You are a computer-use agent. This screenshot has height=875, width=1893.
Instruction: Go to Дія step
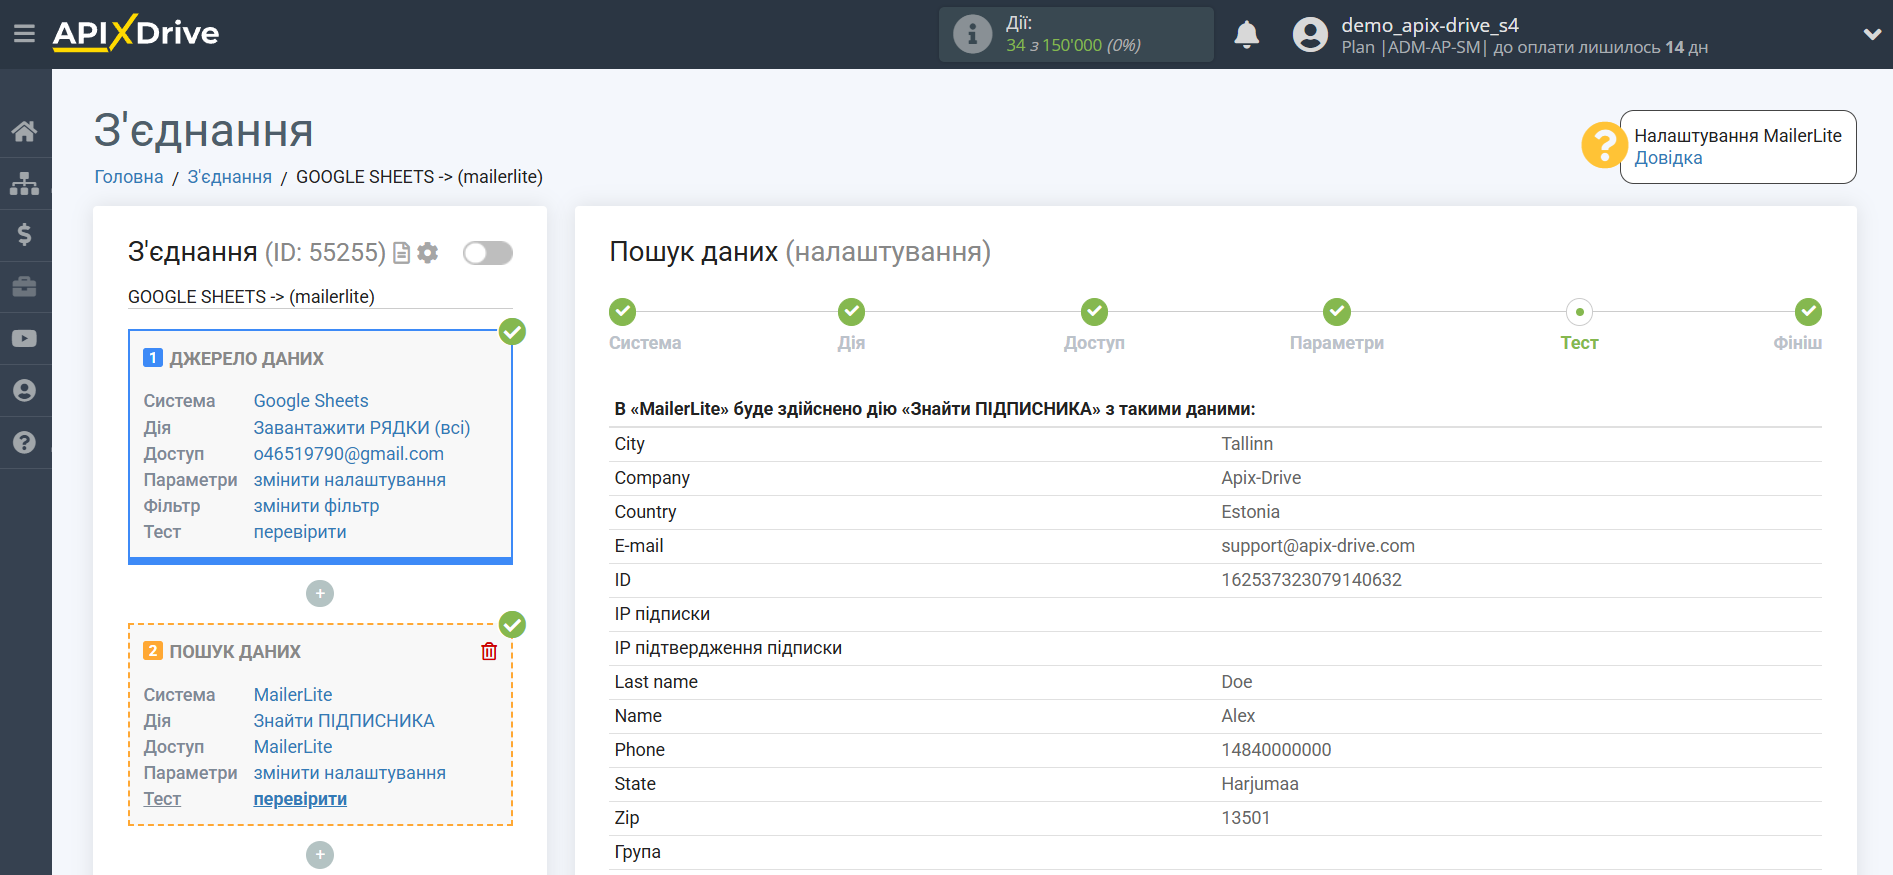pyautogui.click(x=852, y=312)
